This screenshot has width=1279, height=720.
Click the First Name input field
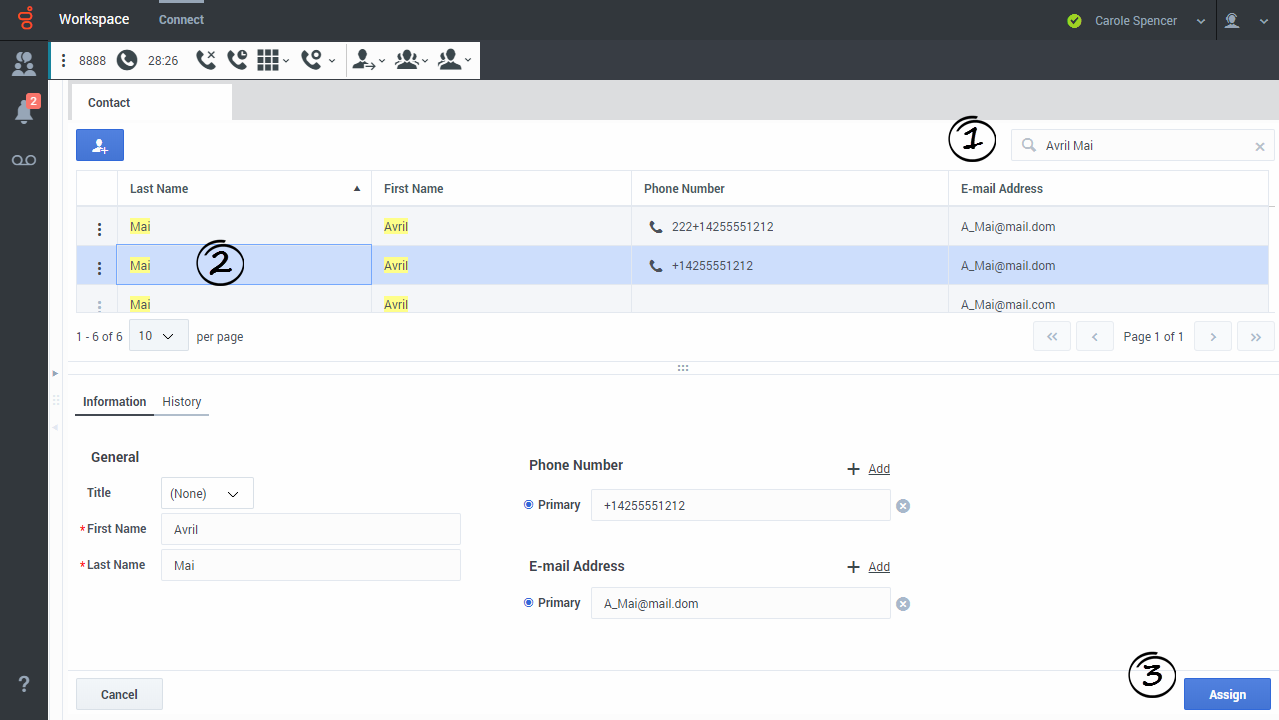310,529
